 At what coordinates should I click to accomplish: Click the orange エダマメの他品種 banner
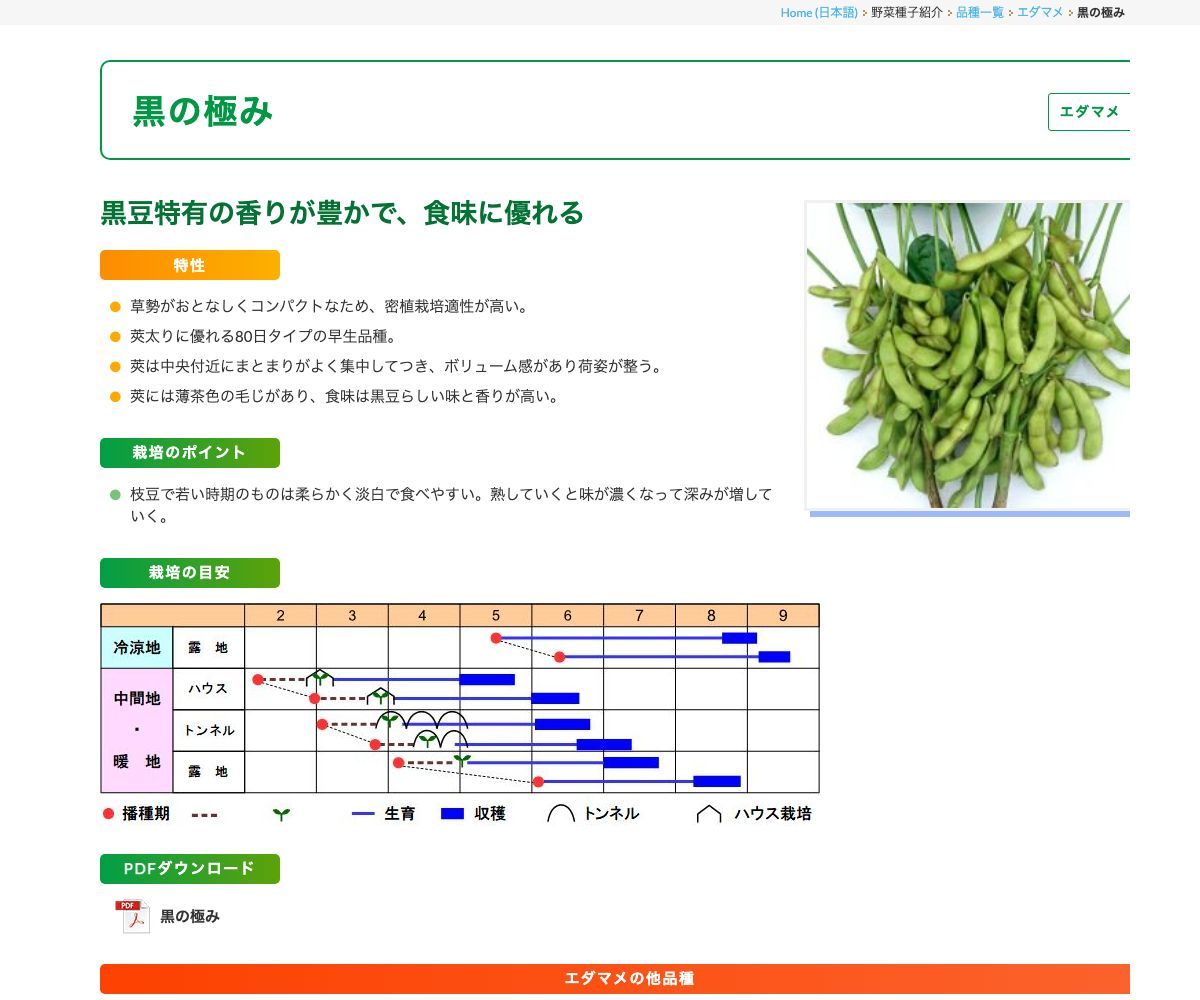[x=615, y=979]
